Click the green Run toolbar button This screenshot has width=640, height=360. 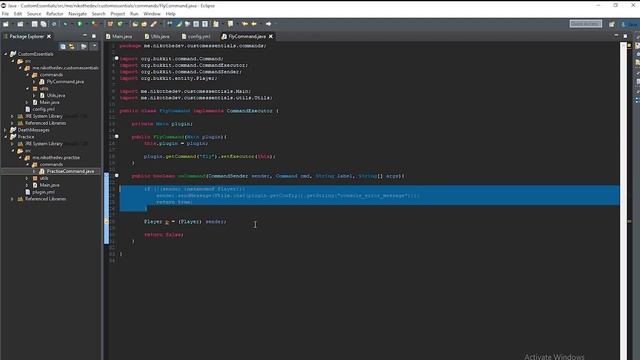coord(80,24)
